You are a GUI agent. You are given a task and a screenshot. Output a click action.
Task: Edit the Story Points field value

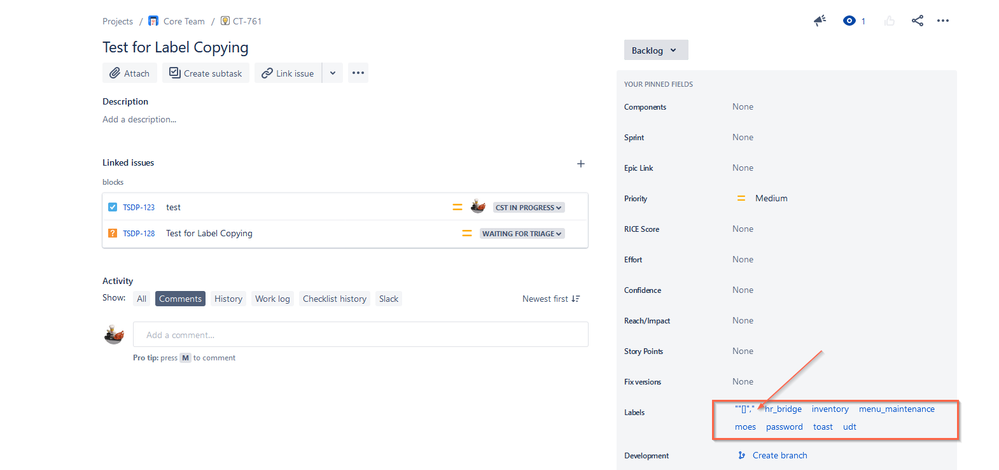point(743,351)
